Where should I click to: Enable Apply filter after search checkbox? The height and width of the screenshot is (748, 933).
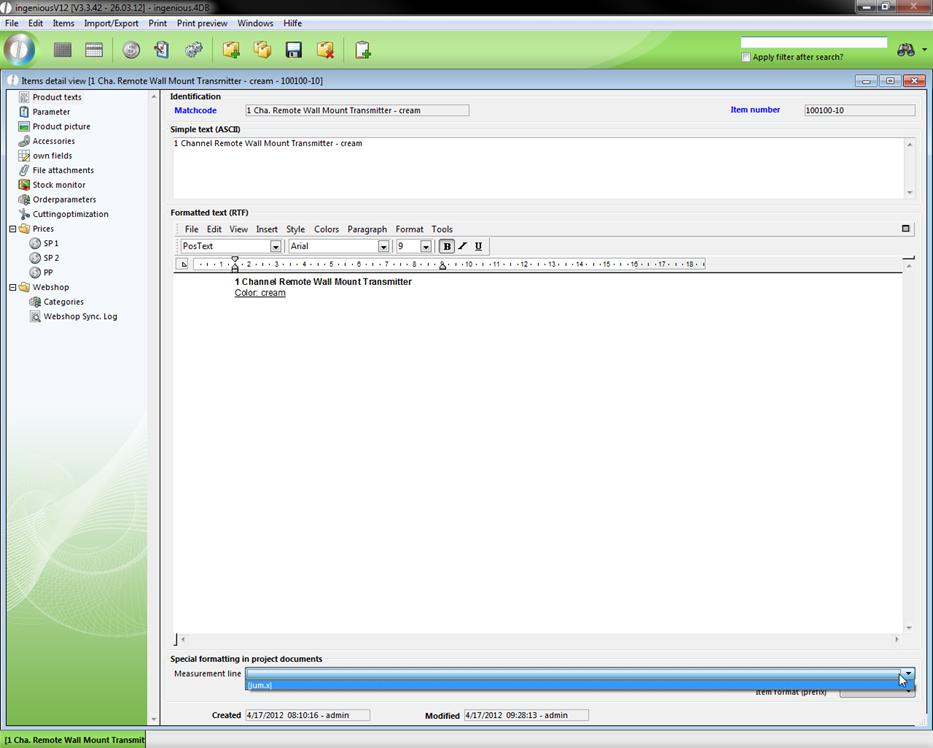pyautogui.click(x=746, y=57)
